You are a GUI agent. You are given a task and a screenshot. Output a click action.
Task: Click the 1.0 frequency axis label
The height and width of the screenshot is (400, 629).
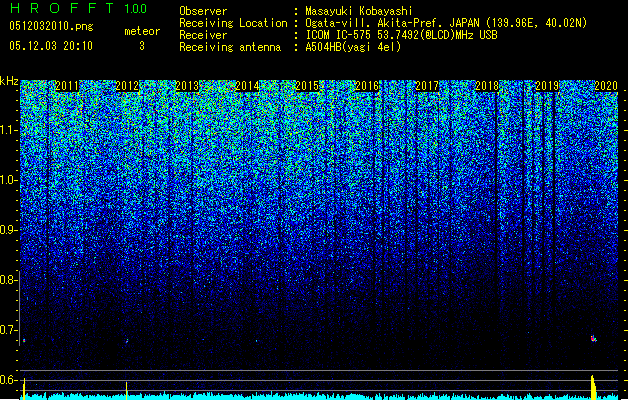click(x=9, y=180)
